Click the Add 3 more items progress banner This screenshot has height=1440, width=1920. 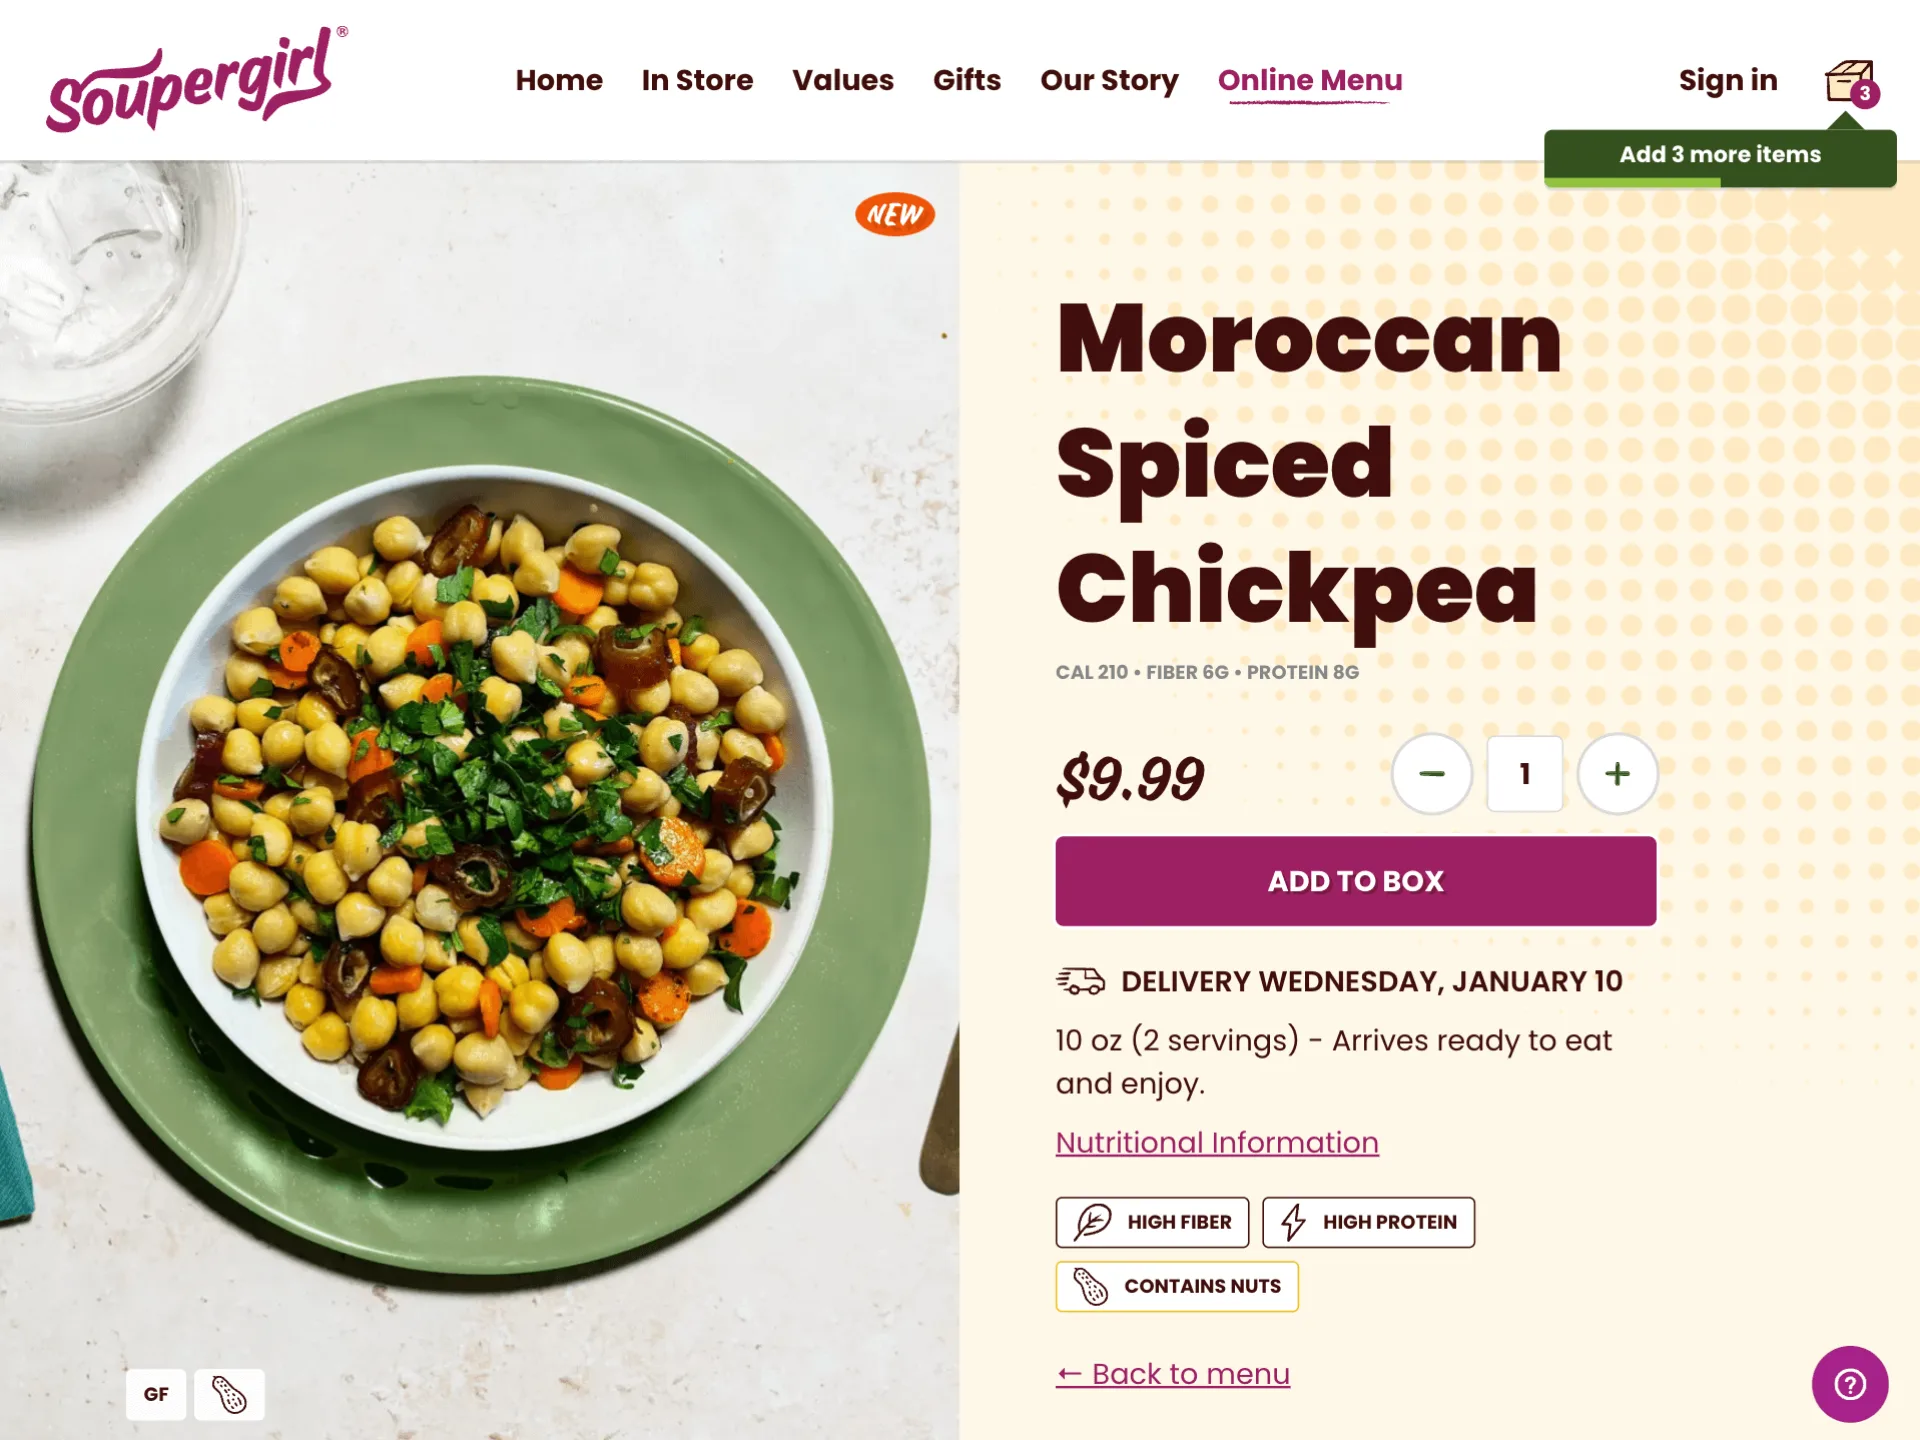coord(1720,156)
